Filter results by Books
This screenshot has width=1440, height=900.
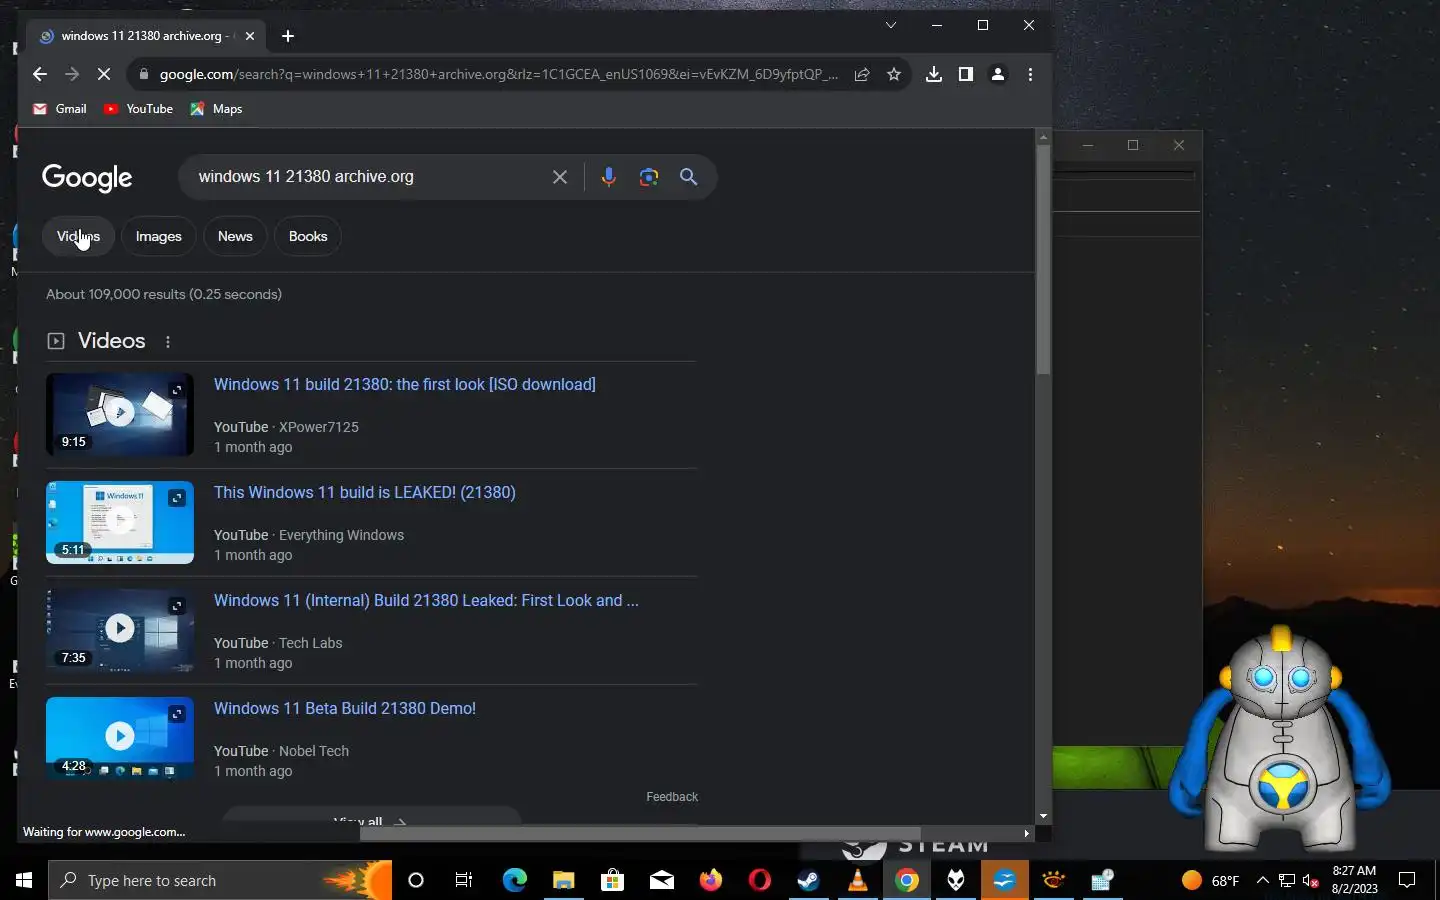tap(308, 236)
